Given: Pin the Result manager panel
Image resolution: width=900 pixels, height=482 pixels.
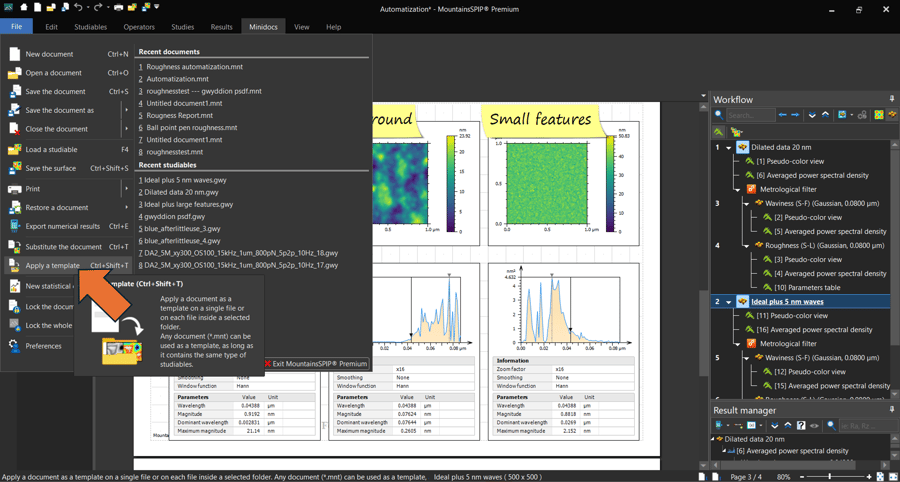Looking at the screenshot, I should coord(892,410).
